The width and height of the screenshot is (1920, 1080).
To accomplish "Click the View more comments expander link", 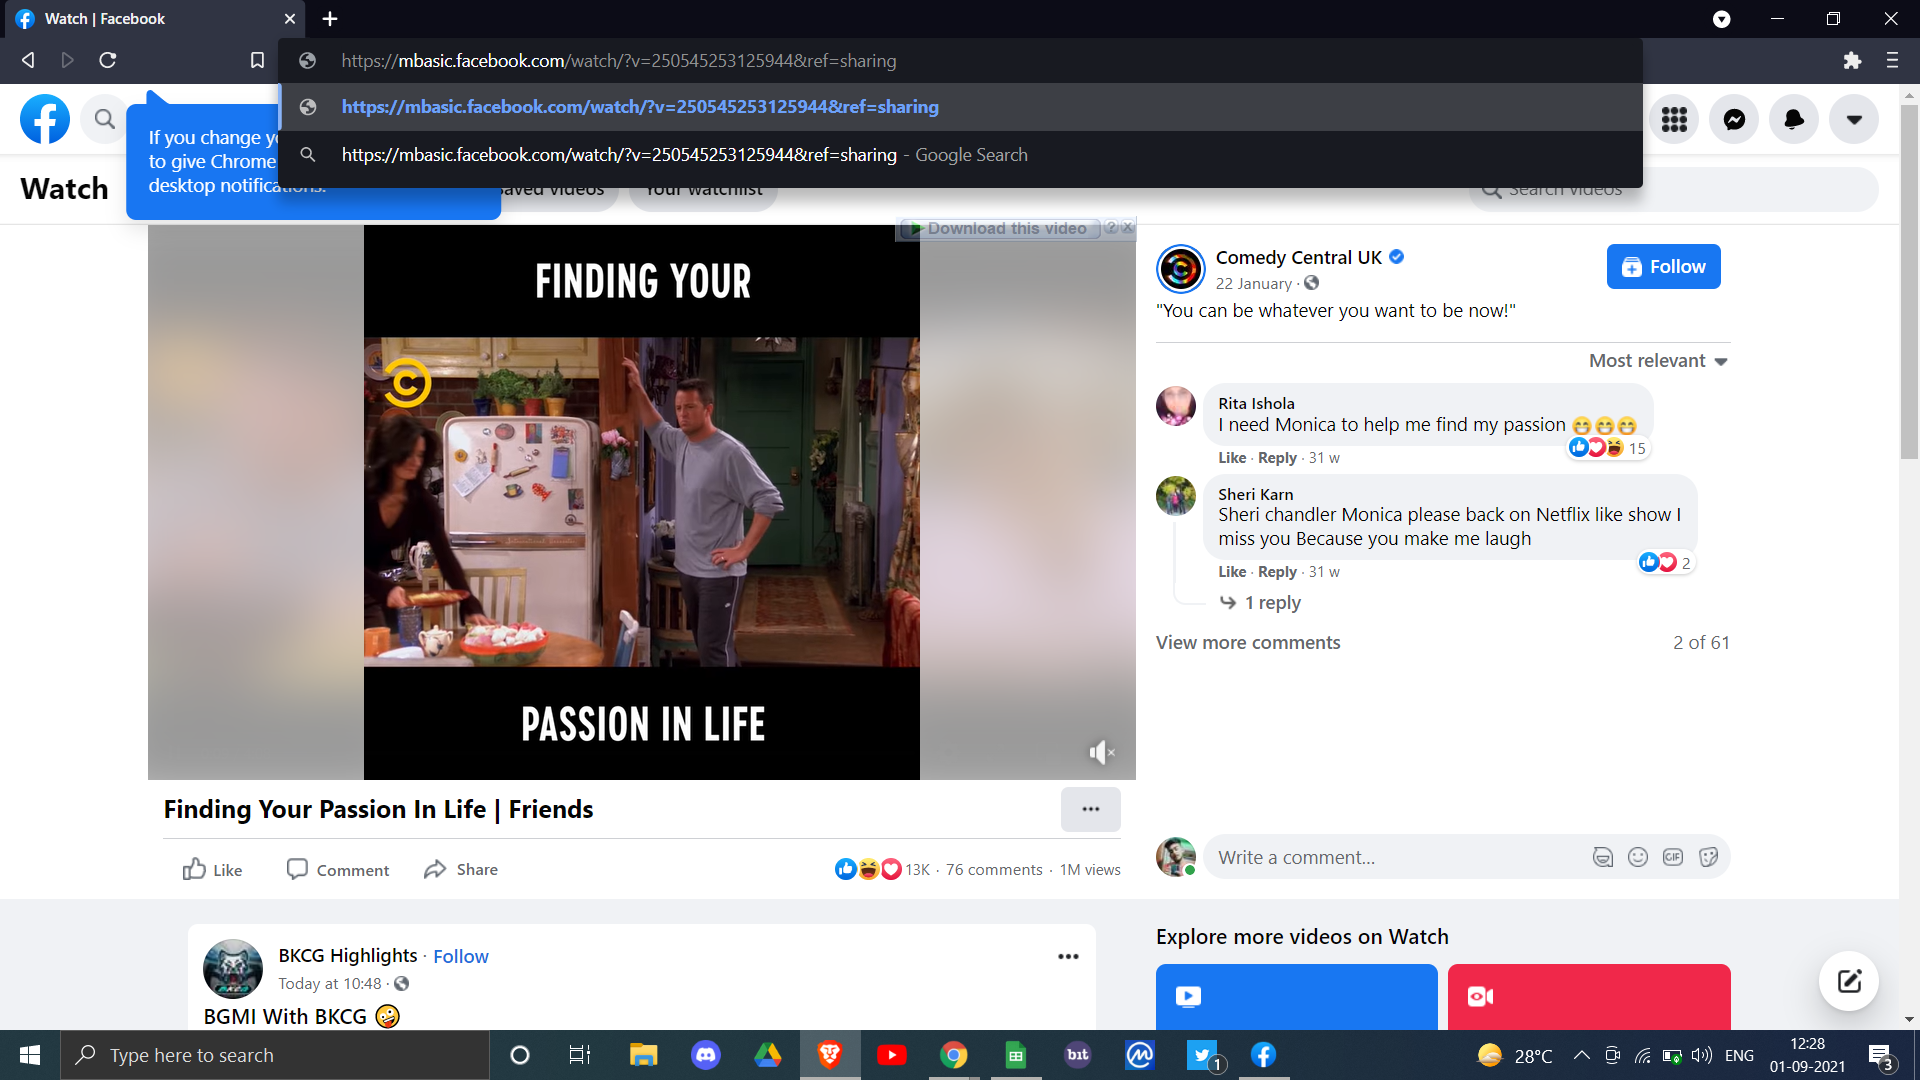I will click(1247, 642).
